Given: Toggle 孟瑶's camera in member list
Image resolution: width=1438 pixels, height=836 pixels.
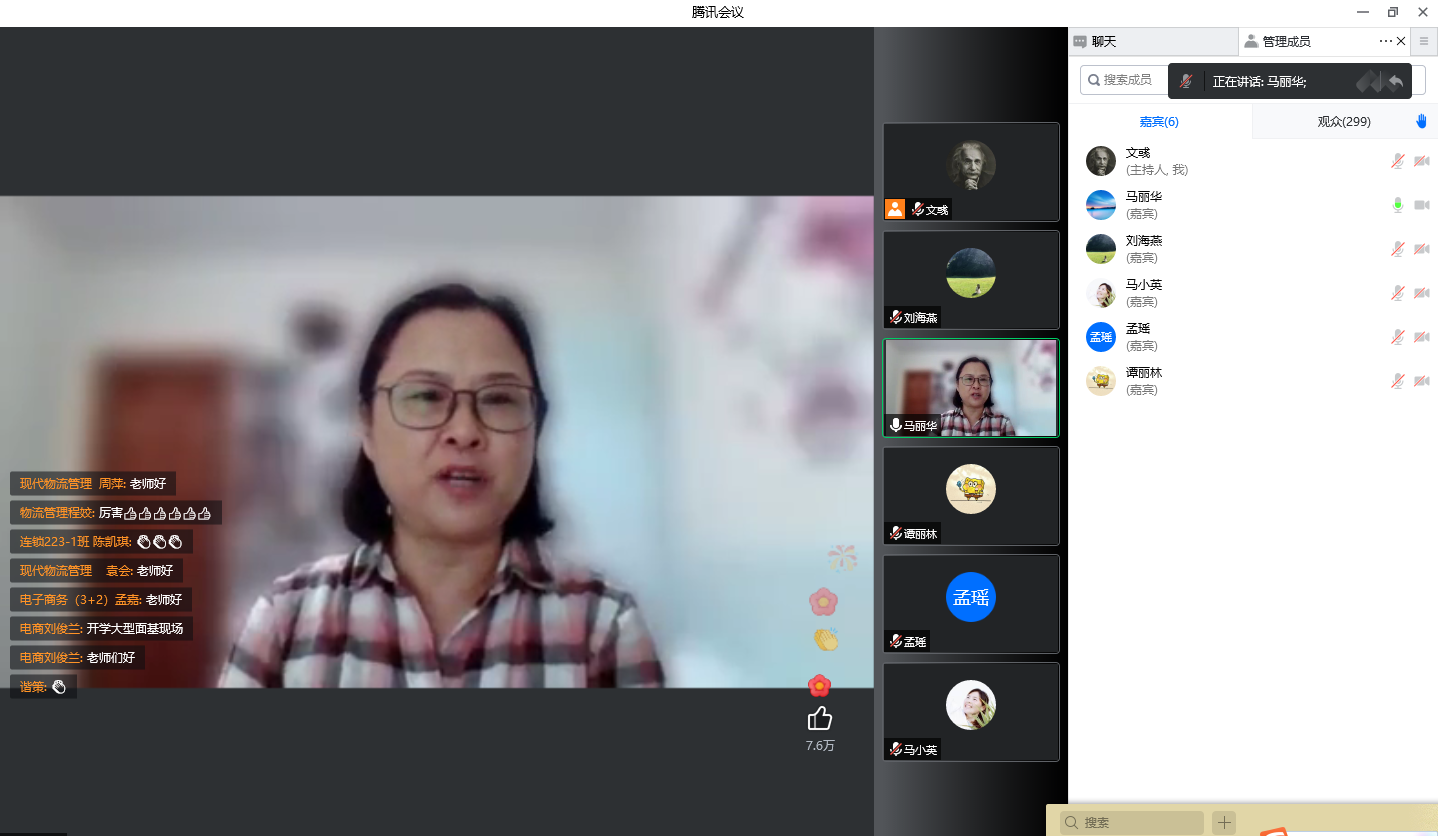Looking at the screenshot, I should (1421, 337).
